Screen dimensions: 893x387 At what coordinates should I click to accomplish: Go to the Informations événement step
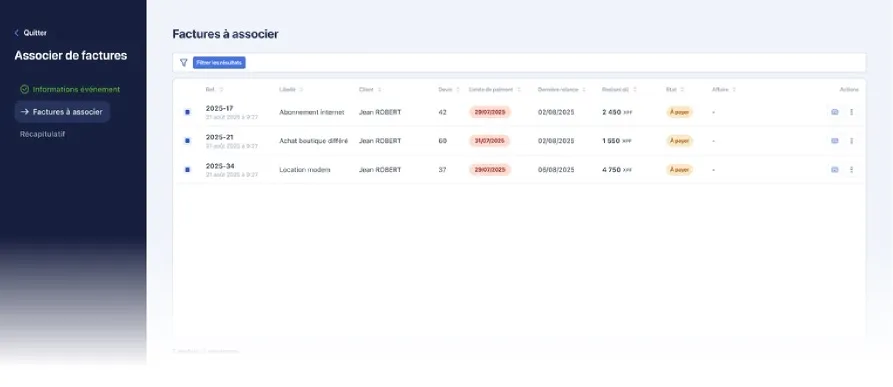click(70, 89)
